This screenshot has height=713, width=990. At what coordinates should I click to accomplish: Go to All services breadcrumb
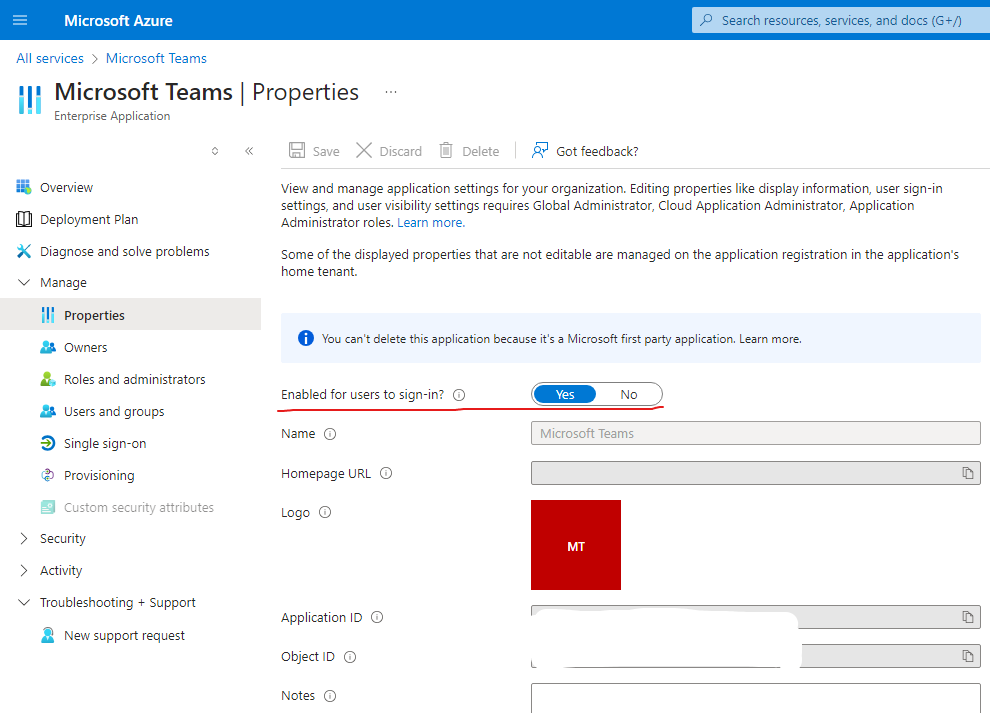(50, 58)
